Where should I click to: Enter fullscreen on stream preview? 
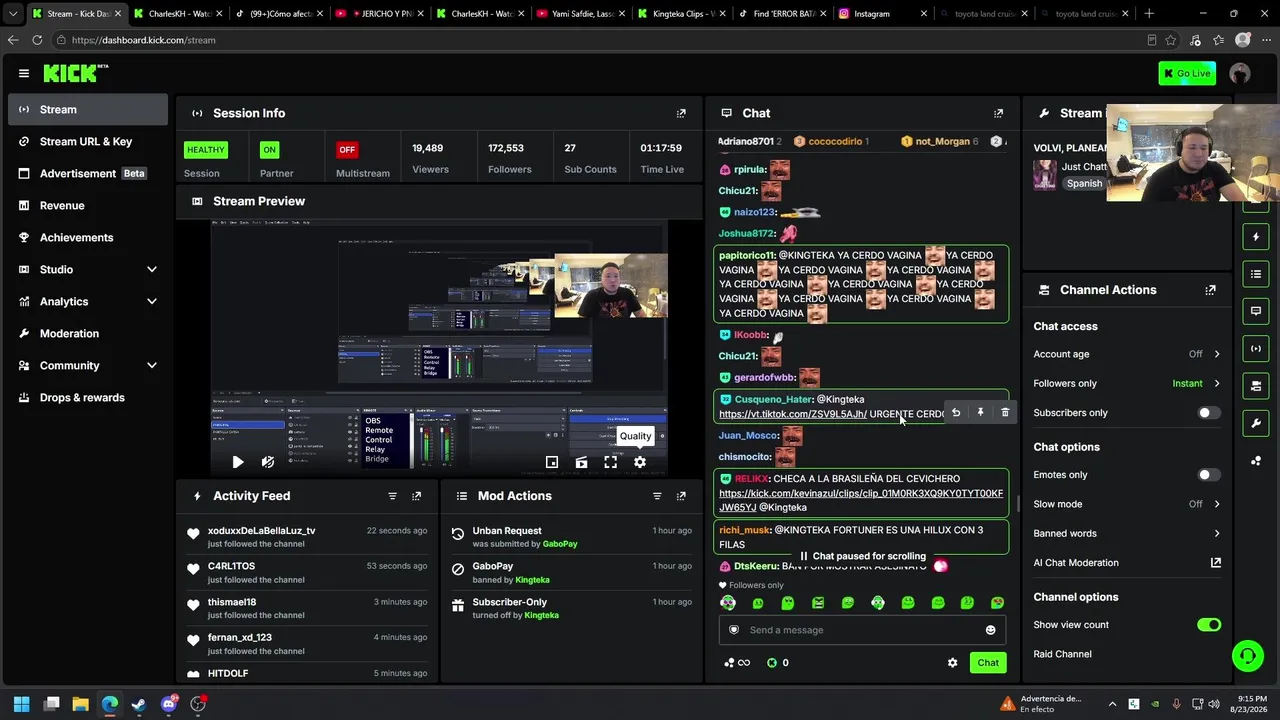pos(610,462)
